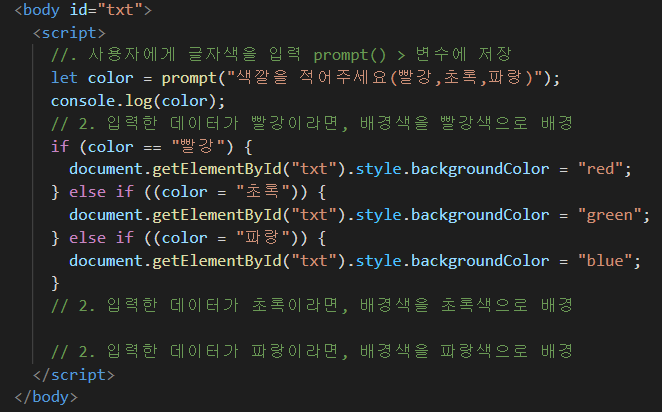
Task: Click the standalone closing brace line
Action: coord(55,283)
